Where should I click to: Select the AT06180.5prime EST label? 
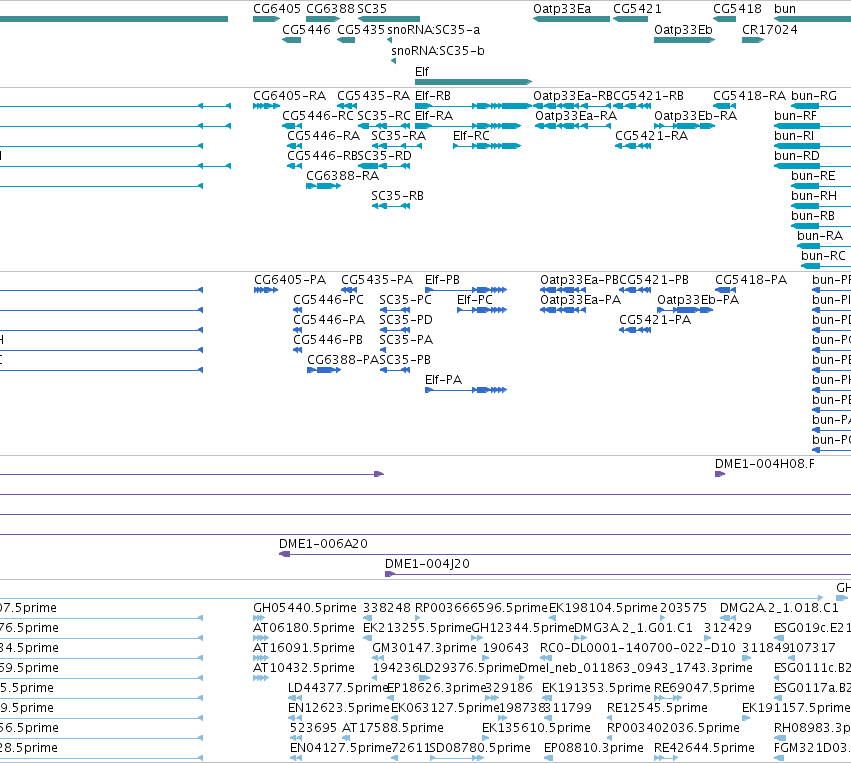point(303,628)
